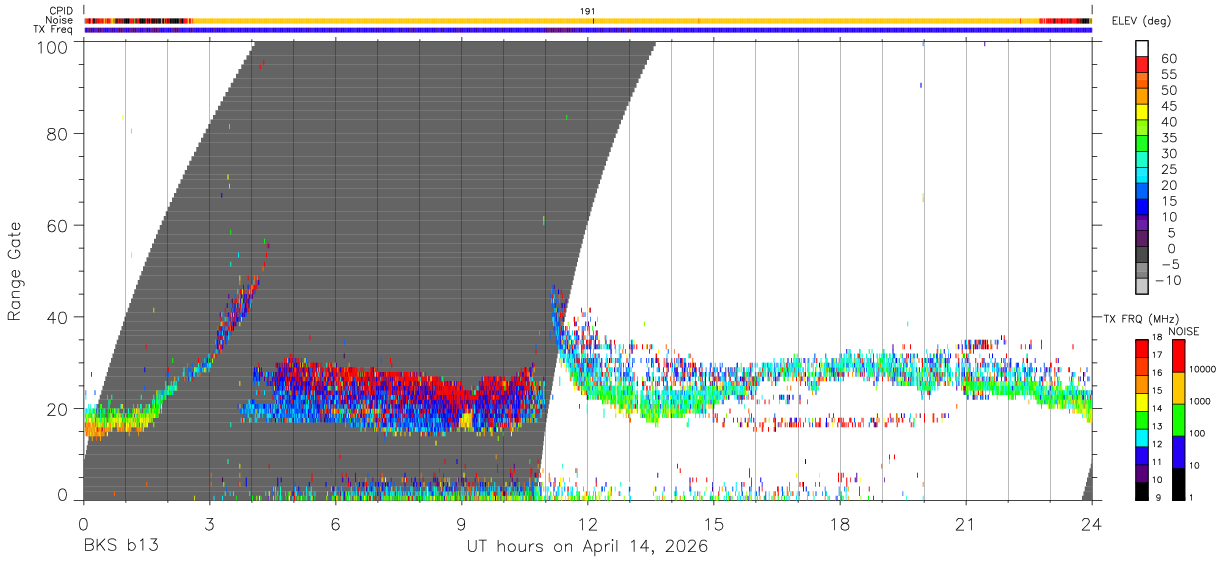Select the black 9–10 MHz TX FRQ swatch
The image size is (1228, 567).
click(x=1142, y=491)
